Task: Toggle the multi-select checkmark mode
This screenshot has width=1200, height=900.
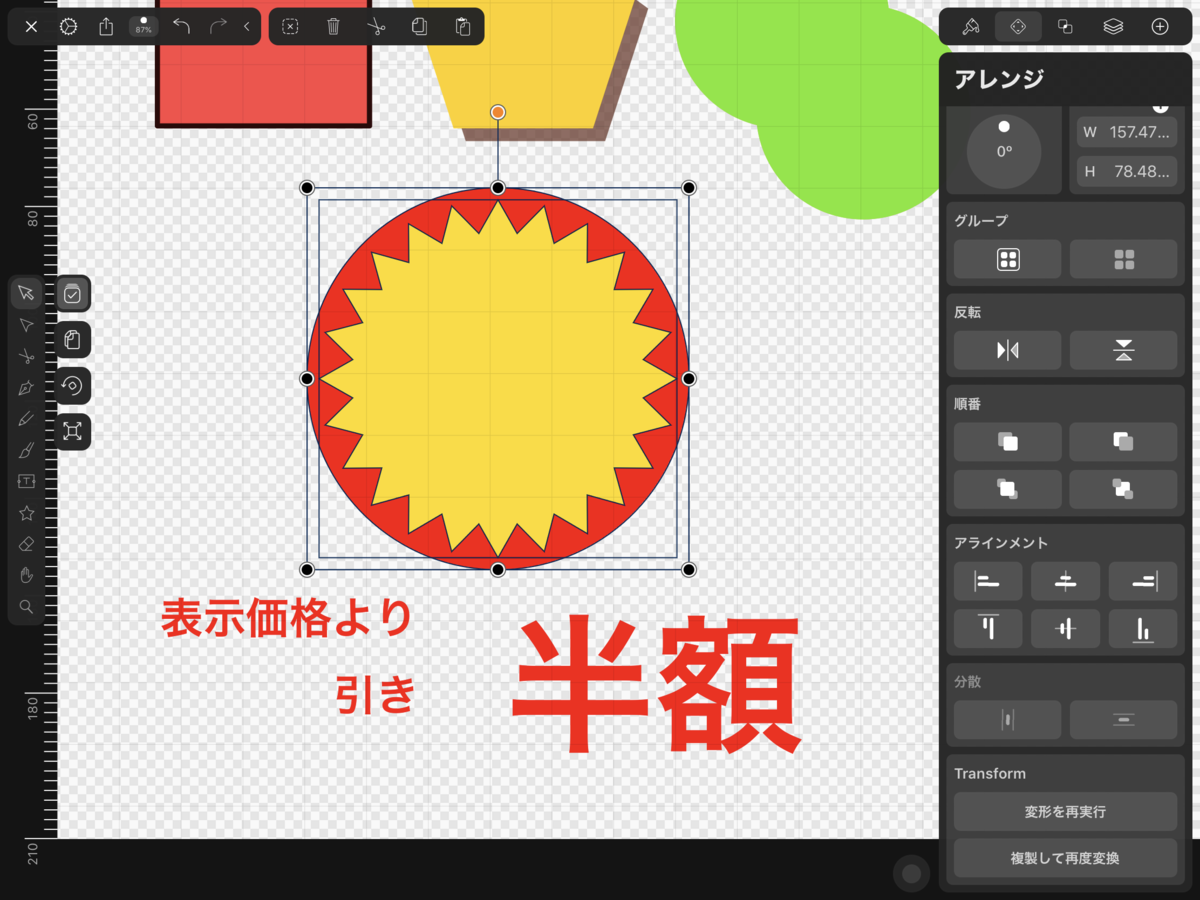Action: 73,293
